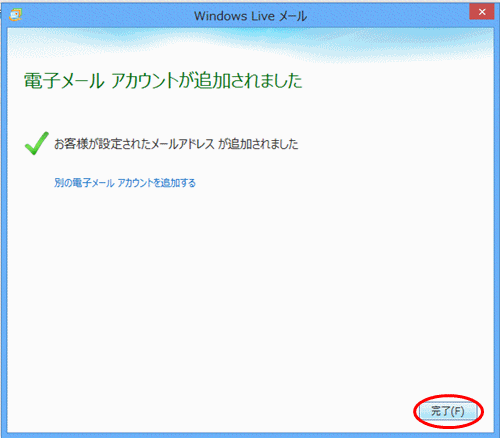Open system menu from the mail app icon
The height and width of the screenshot is (438, 500).
[15, 15]
